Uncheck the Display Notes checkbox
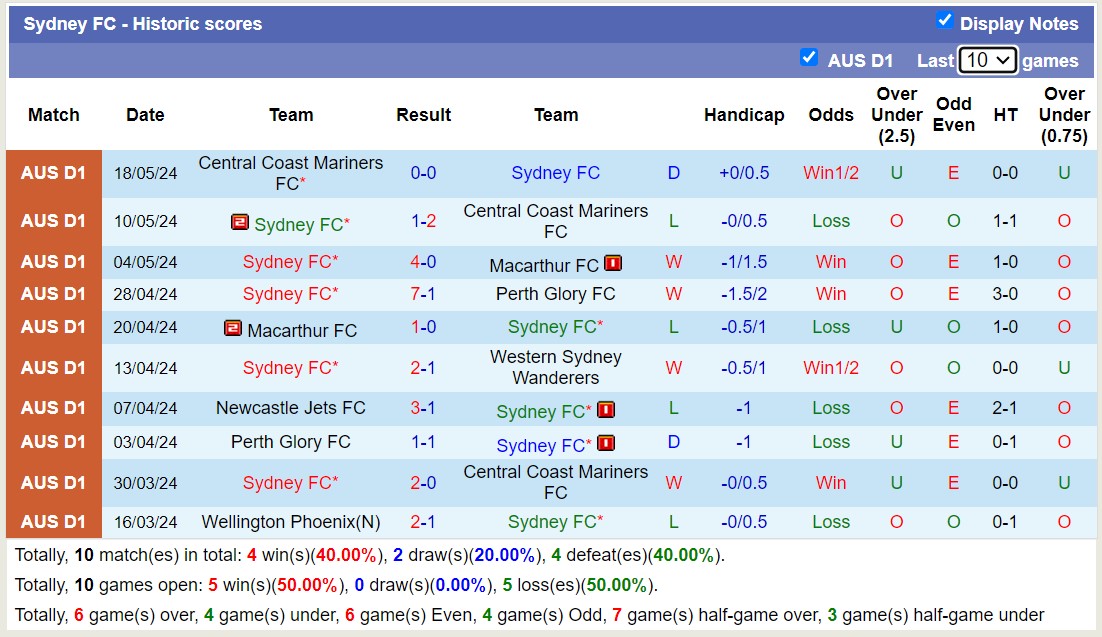The image size is (1102, 637). click(x=942, y=19)
